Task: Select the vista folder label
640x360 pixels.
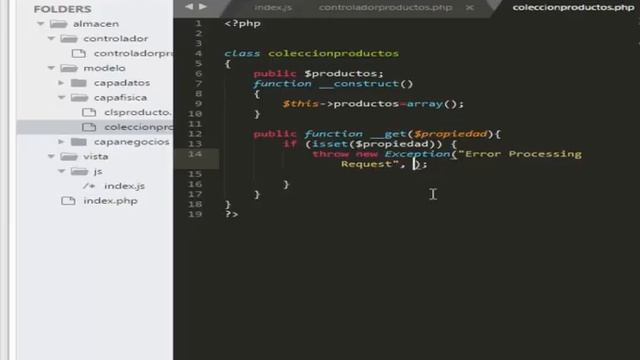Action: click(x=96, y=156)
